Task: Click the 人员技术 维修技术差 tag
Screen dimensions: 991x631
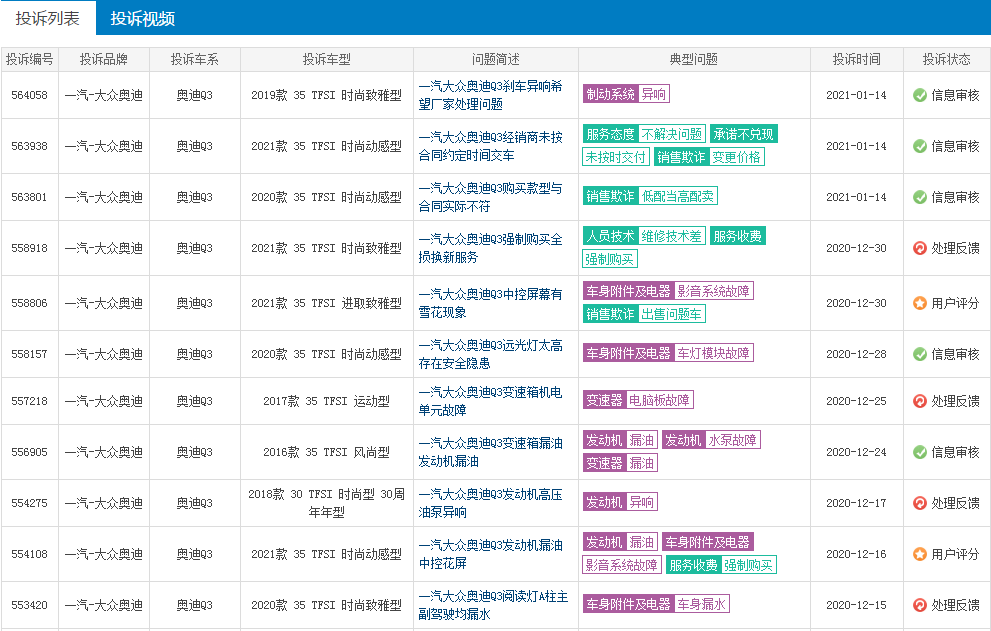Action: tap(644, 236)
